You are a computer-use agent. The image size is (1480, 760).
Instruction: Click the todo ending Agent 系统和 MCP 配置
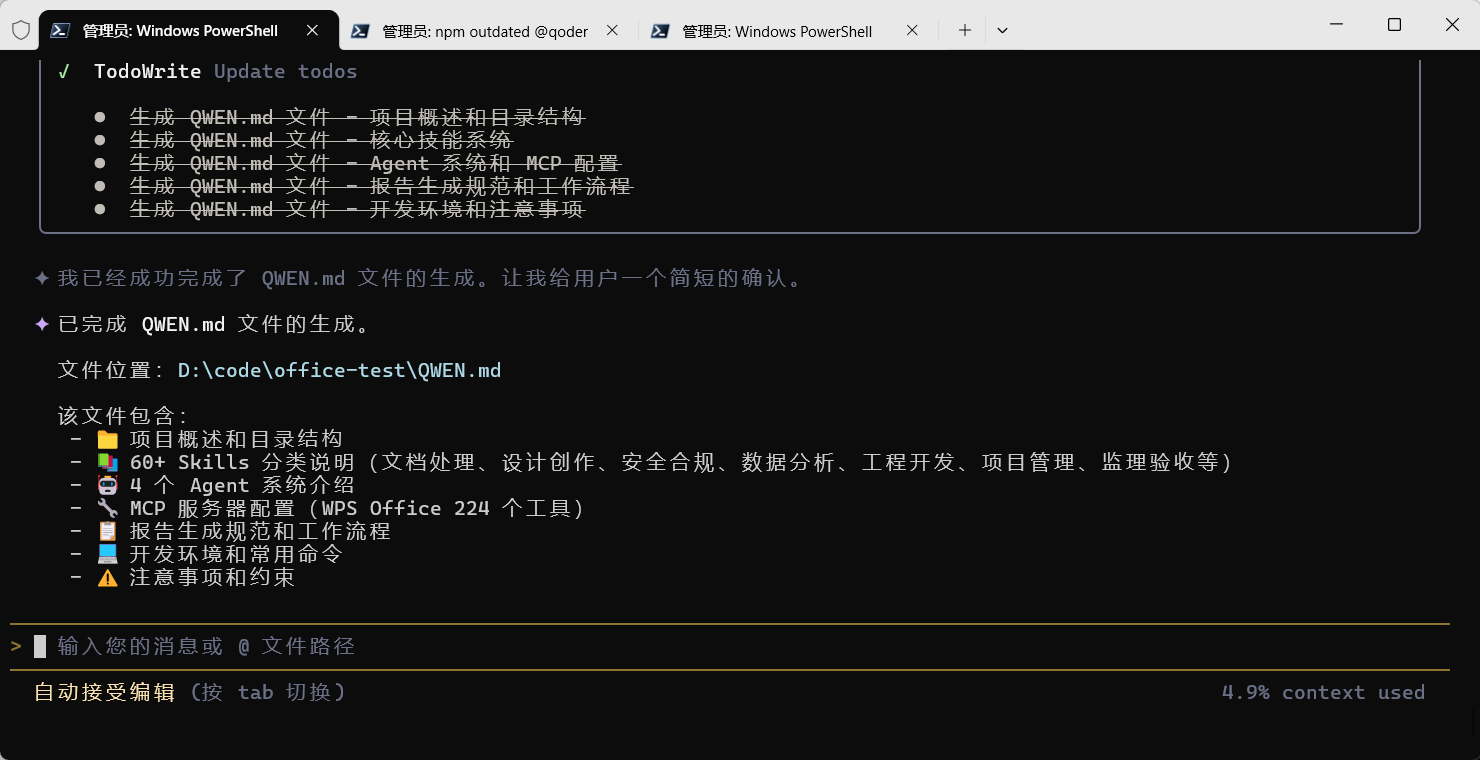(x=376, y=163)
